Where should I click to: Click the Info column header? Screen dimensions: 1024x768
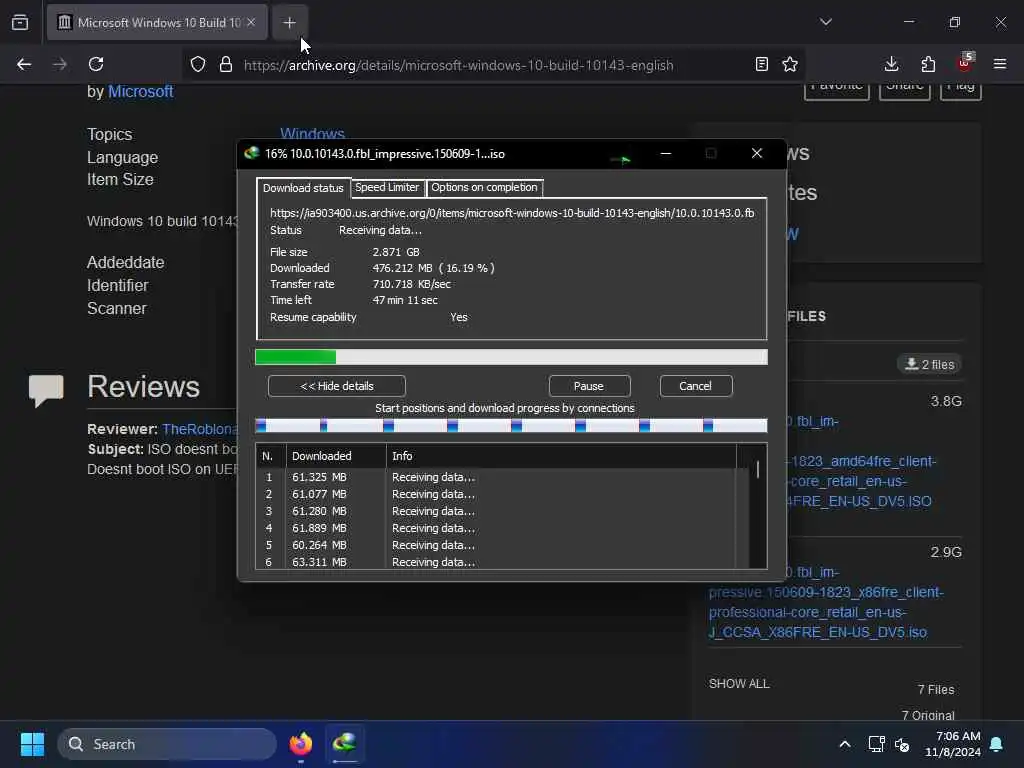(x=561, y=456)
